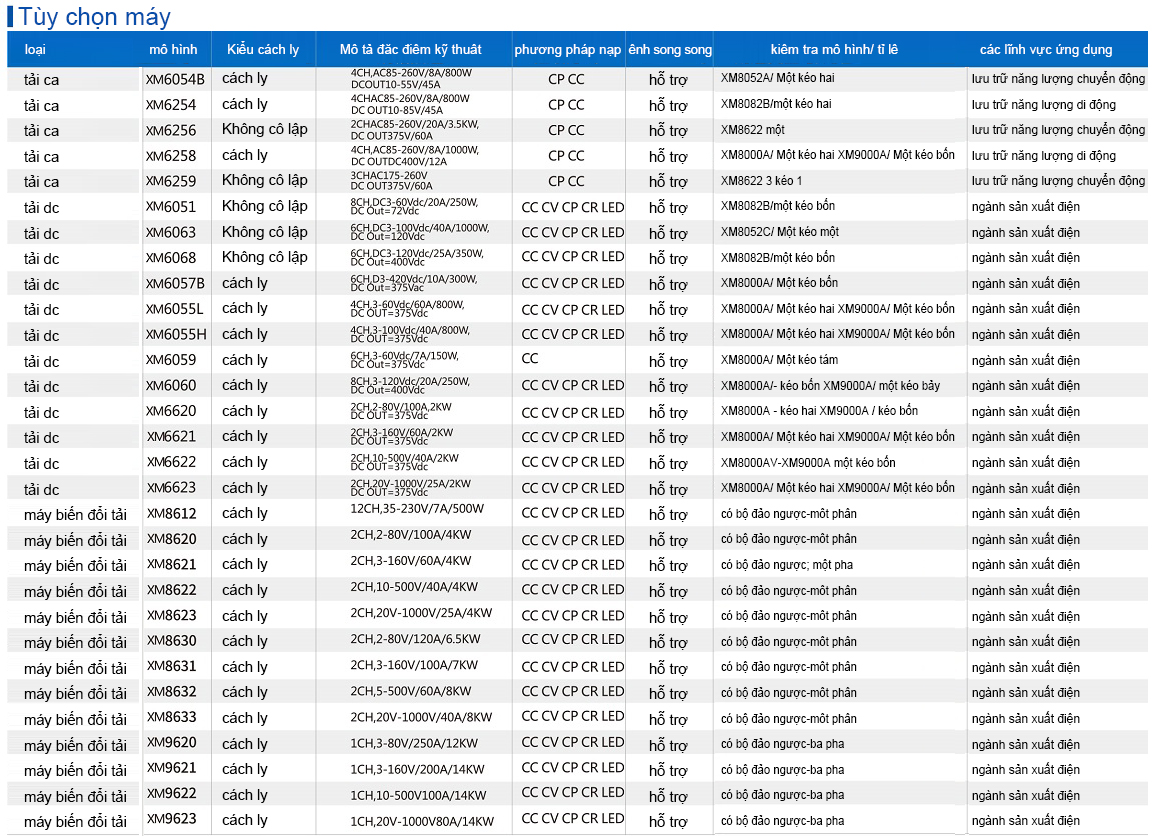Screen dimensions: 1156x836
Task: Click the 'ênh song song' column header
Action: click(670, 49)
